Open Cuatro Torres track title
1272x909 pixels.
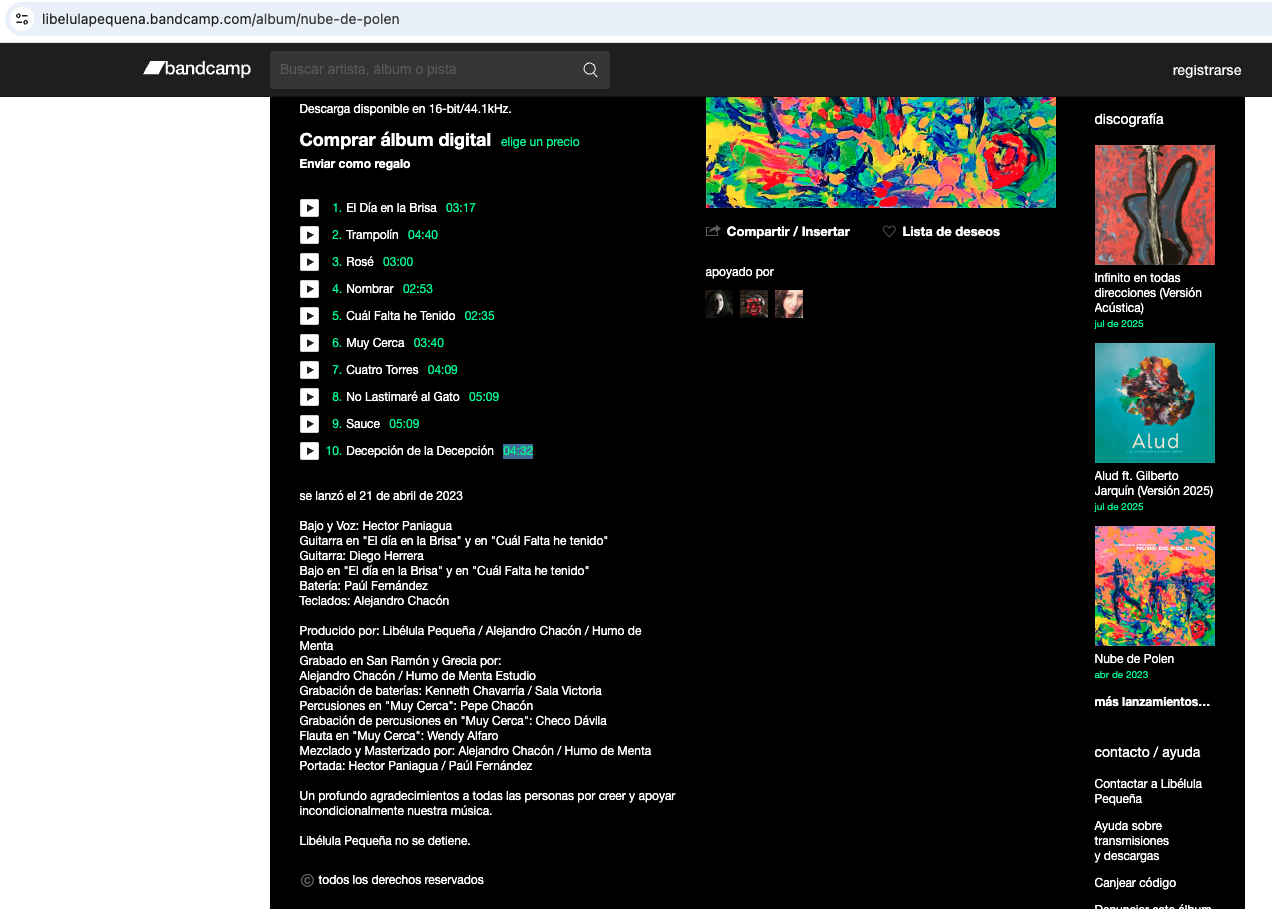(x=382, y=370)
